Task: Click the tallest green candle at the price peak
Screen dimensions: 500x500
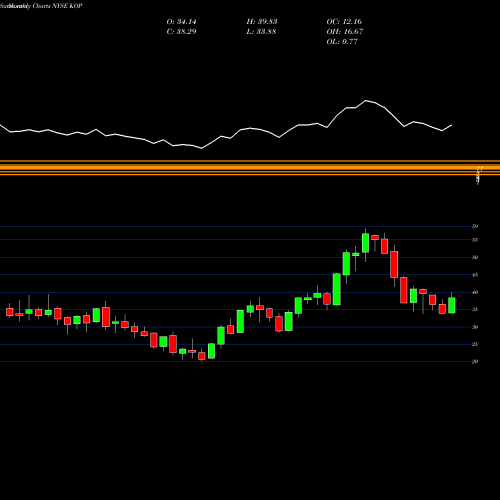Action: click(x=366, y=243)
